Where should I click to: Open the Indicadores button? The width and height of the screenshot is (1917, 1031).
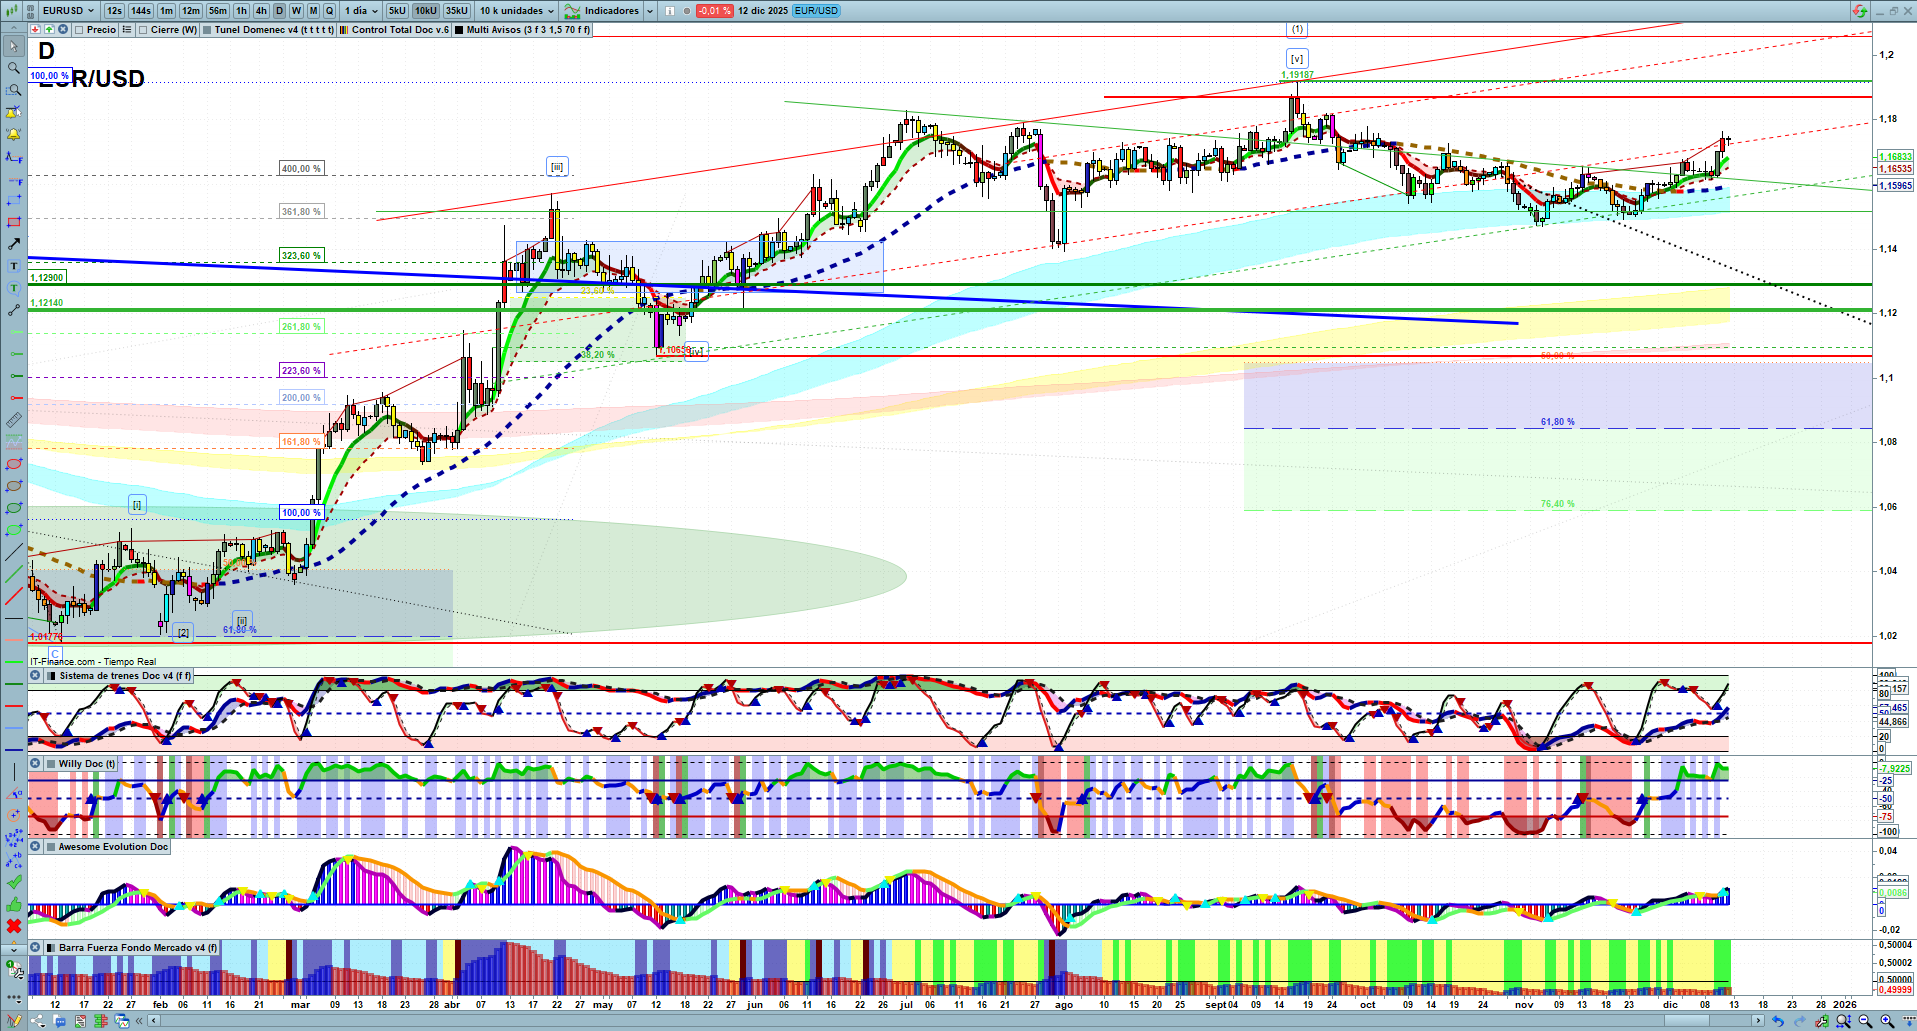[602, 11]
